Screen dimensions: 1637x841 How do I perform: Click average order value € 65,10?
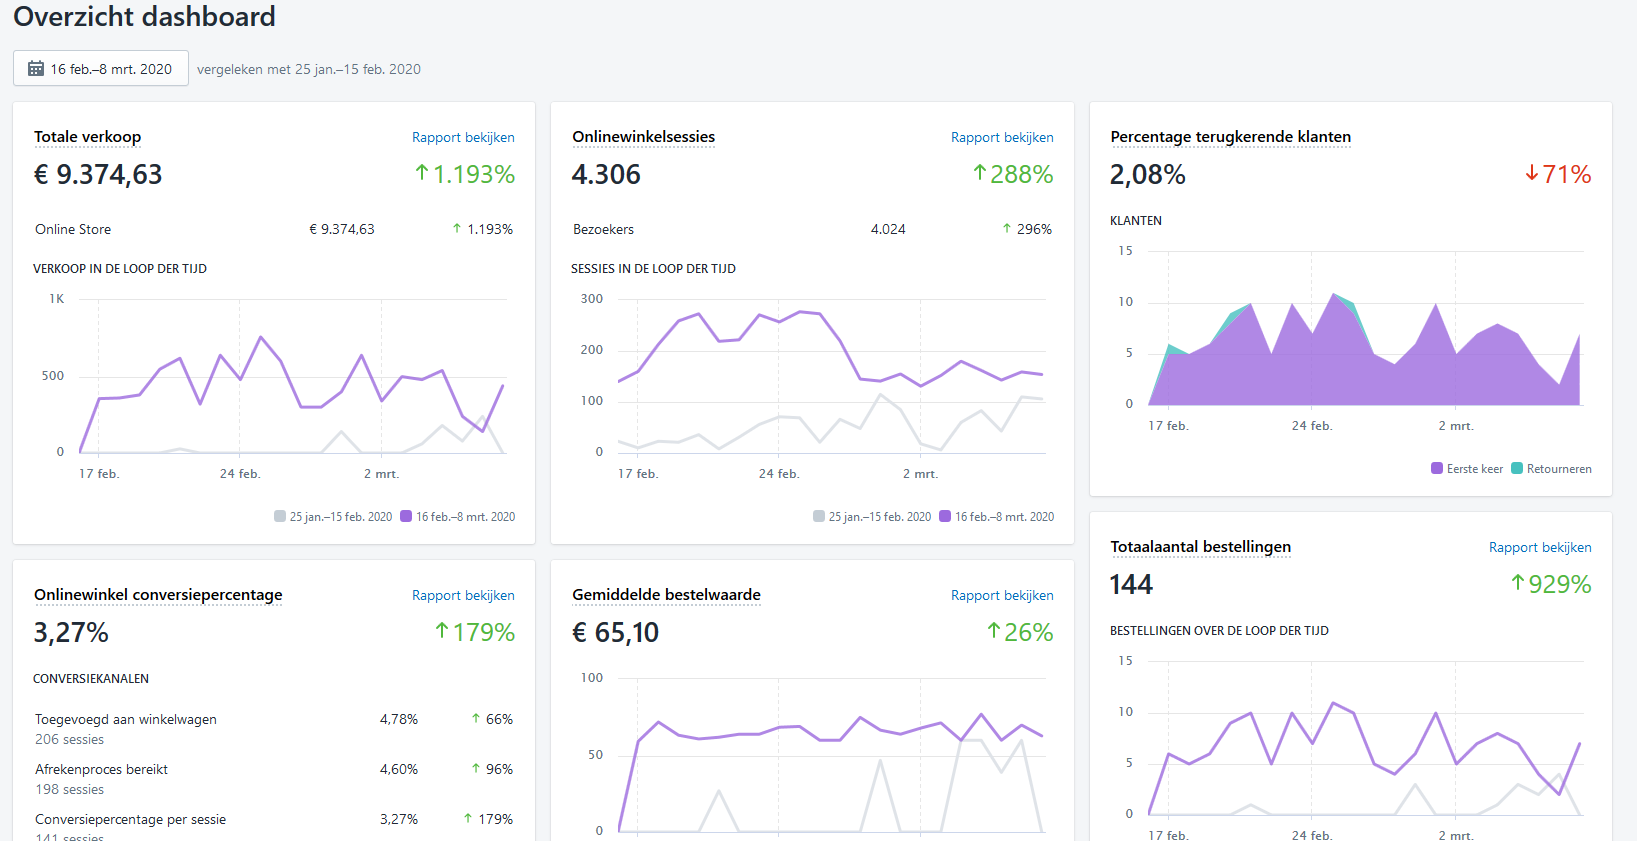616,633
